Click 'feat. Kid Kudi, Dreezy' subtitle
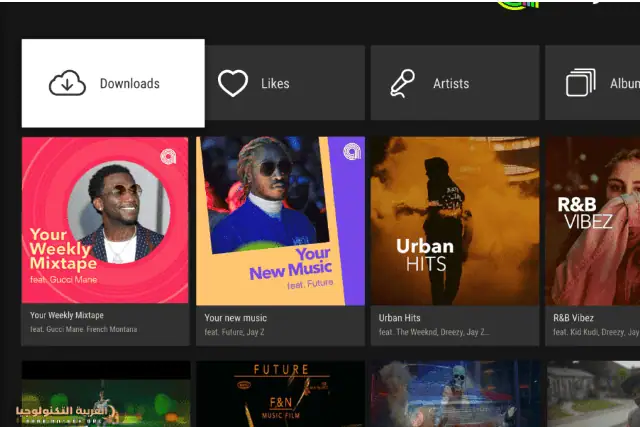This screenshot has width=640, height=427. [596, 332]
